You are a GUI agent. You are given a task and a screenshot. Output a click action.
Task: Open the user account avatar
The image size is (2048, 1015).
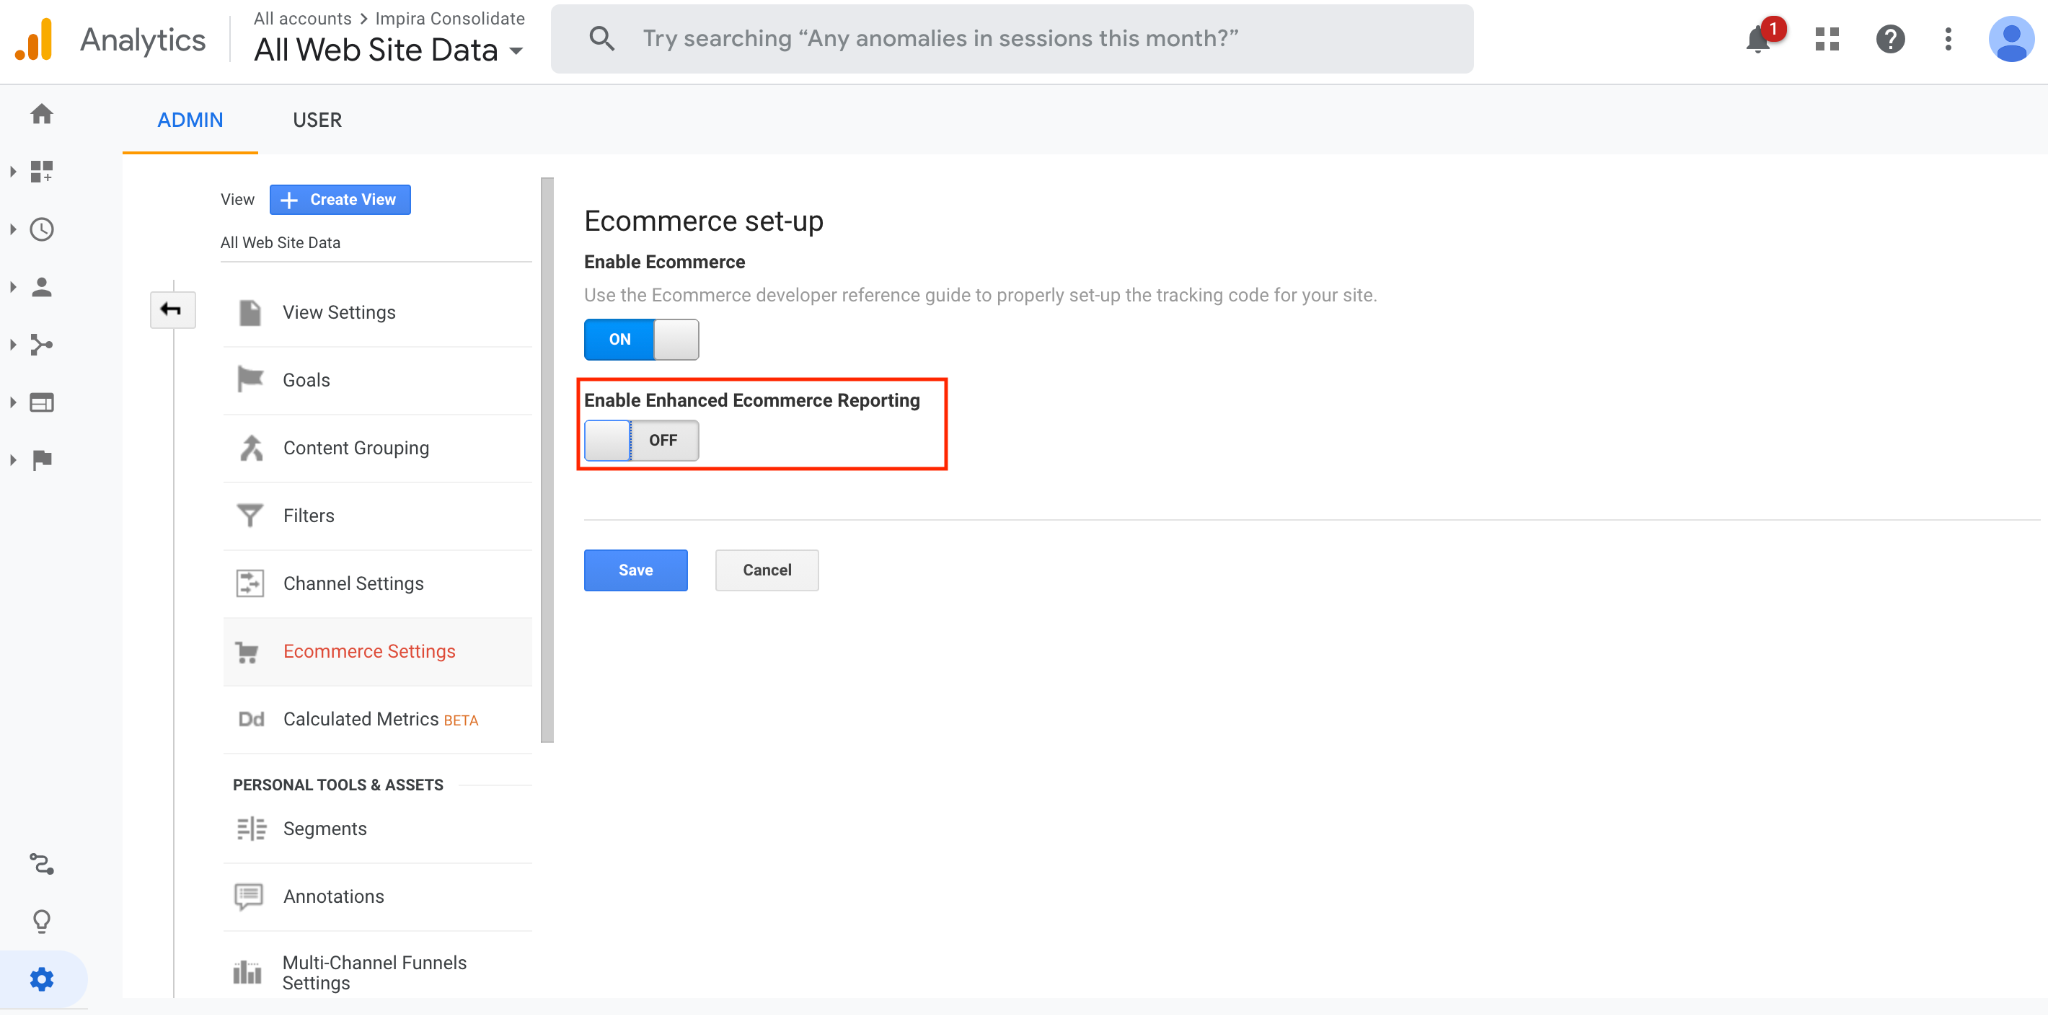point(2011,39)
